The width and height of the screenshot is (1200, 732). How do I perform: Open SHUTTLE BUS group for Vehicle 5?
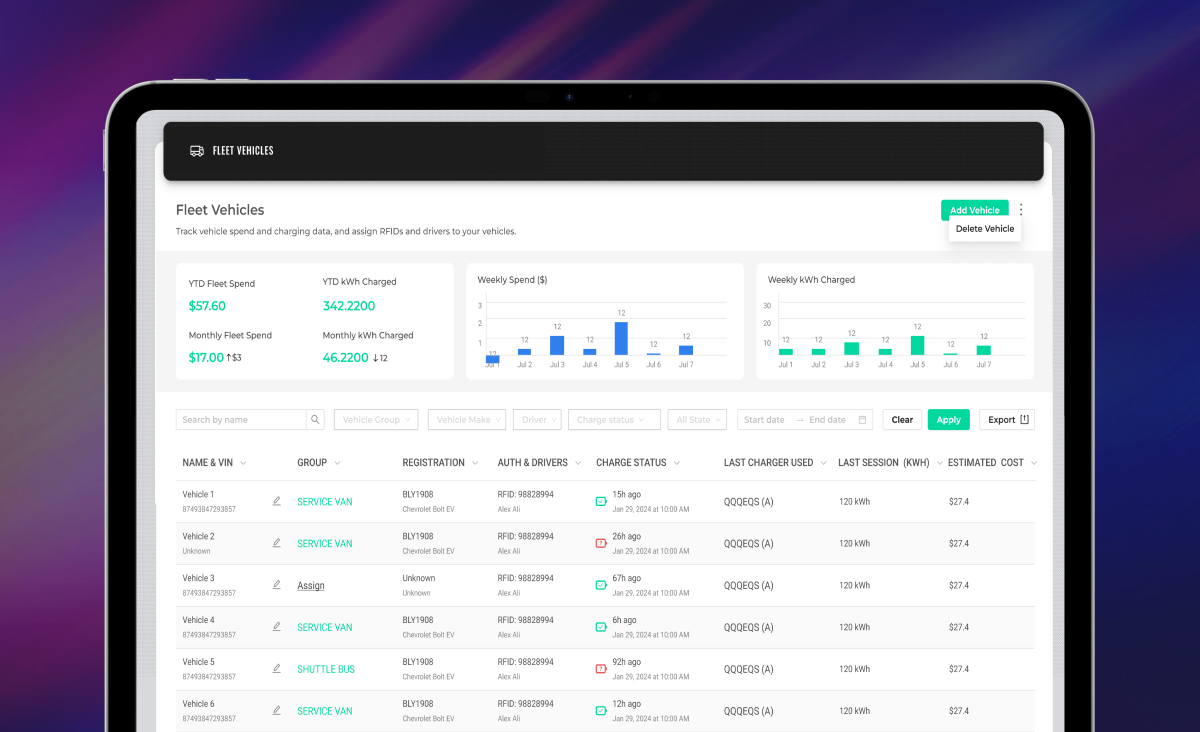coord(326,670)
